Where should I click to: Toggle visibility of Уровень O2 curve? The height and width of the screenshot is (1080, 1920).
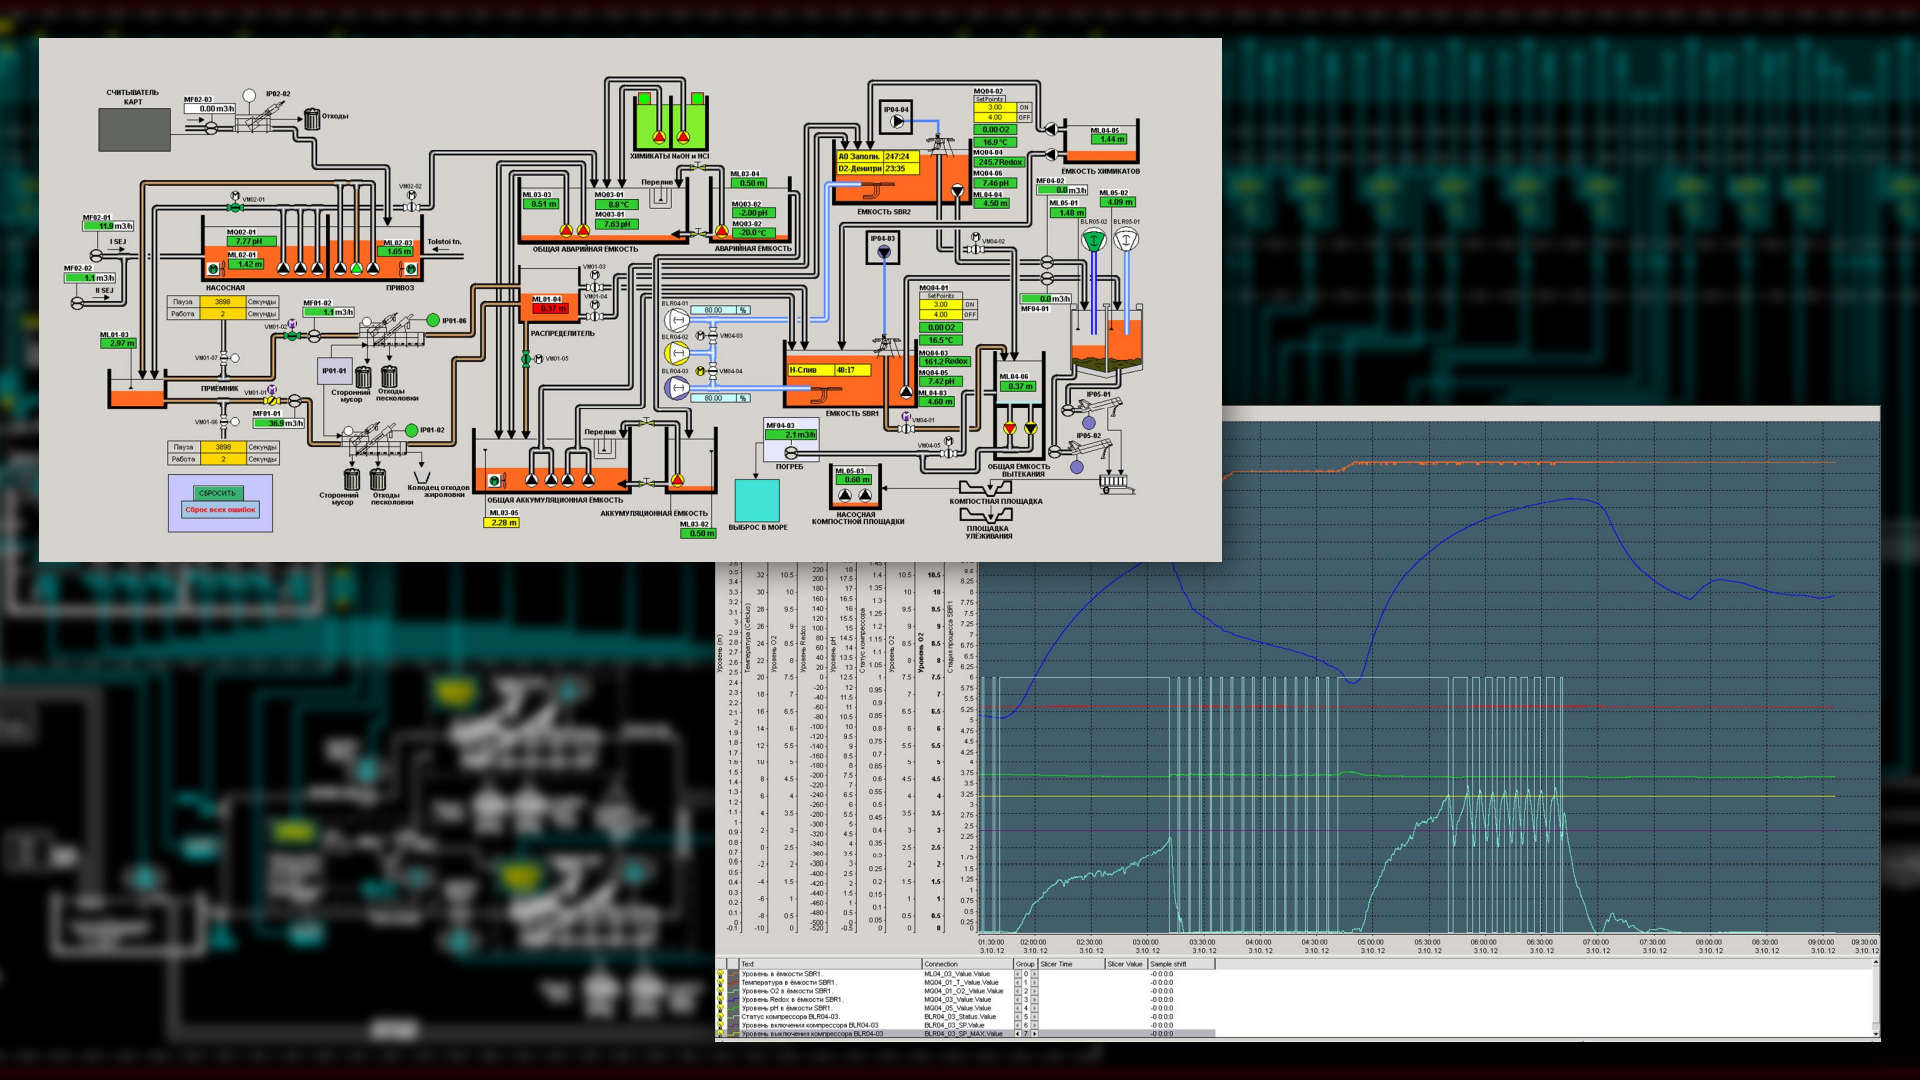click(x=720, y=991)
